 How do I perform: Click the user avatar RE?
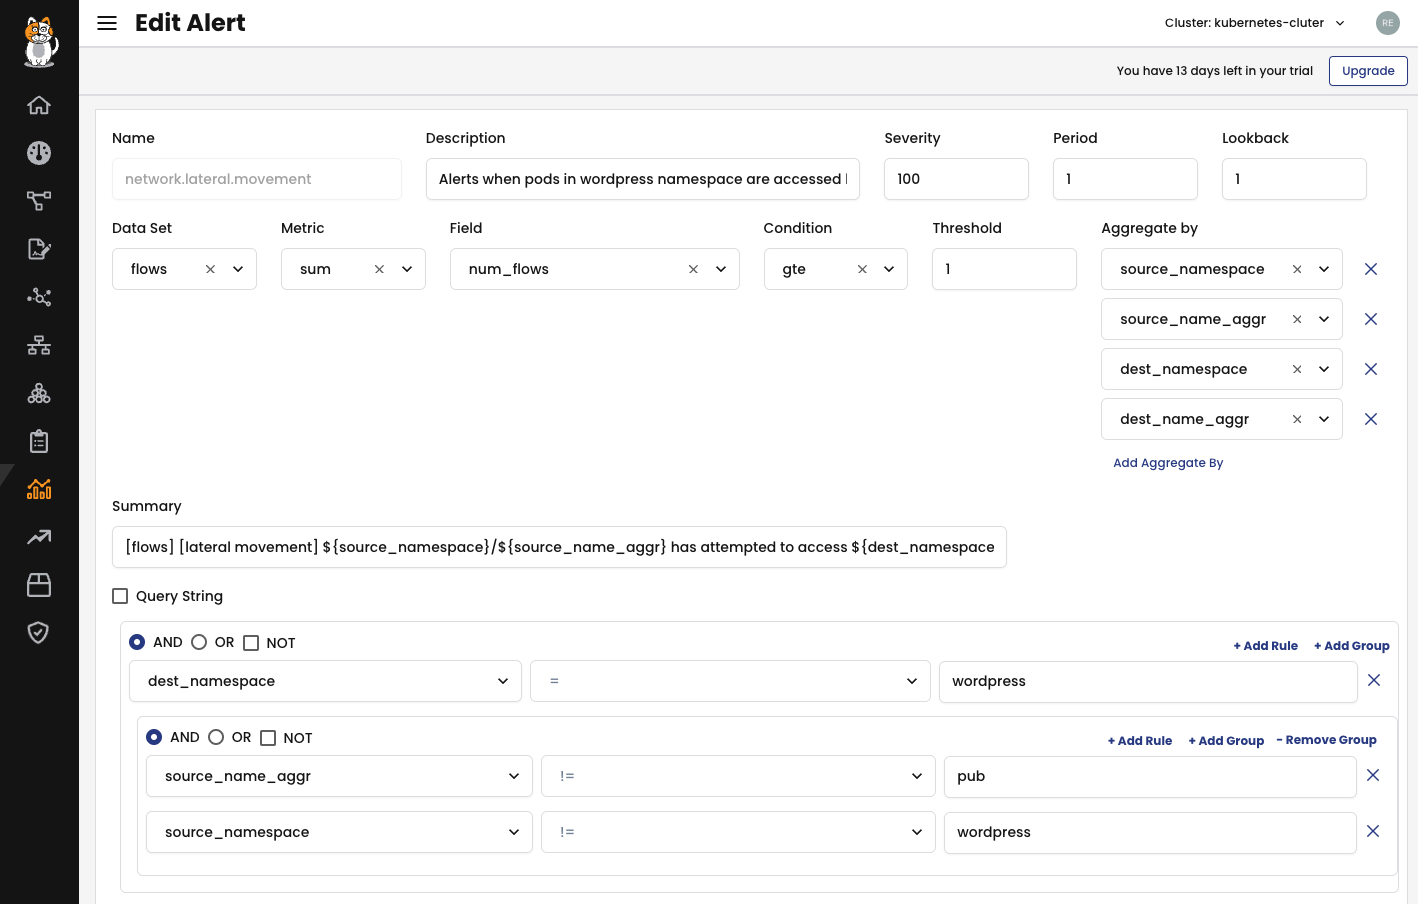1387,23
